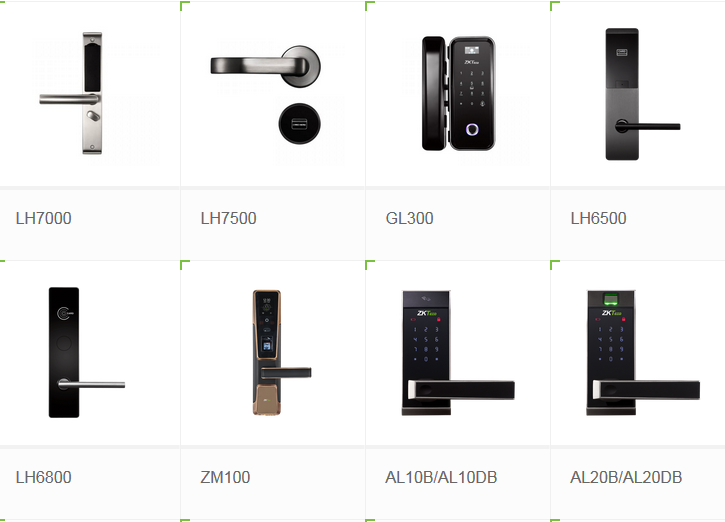View the LH6800 card lock image
Image resolution: width=725 pixels, height=522 pixels.
click(87, 352)
